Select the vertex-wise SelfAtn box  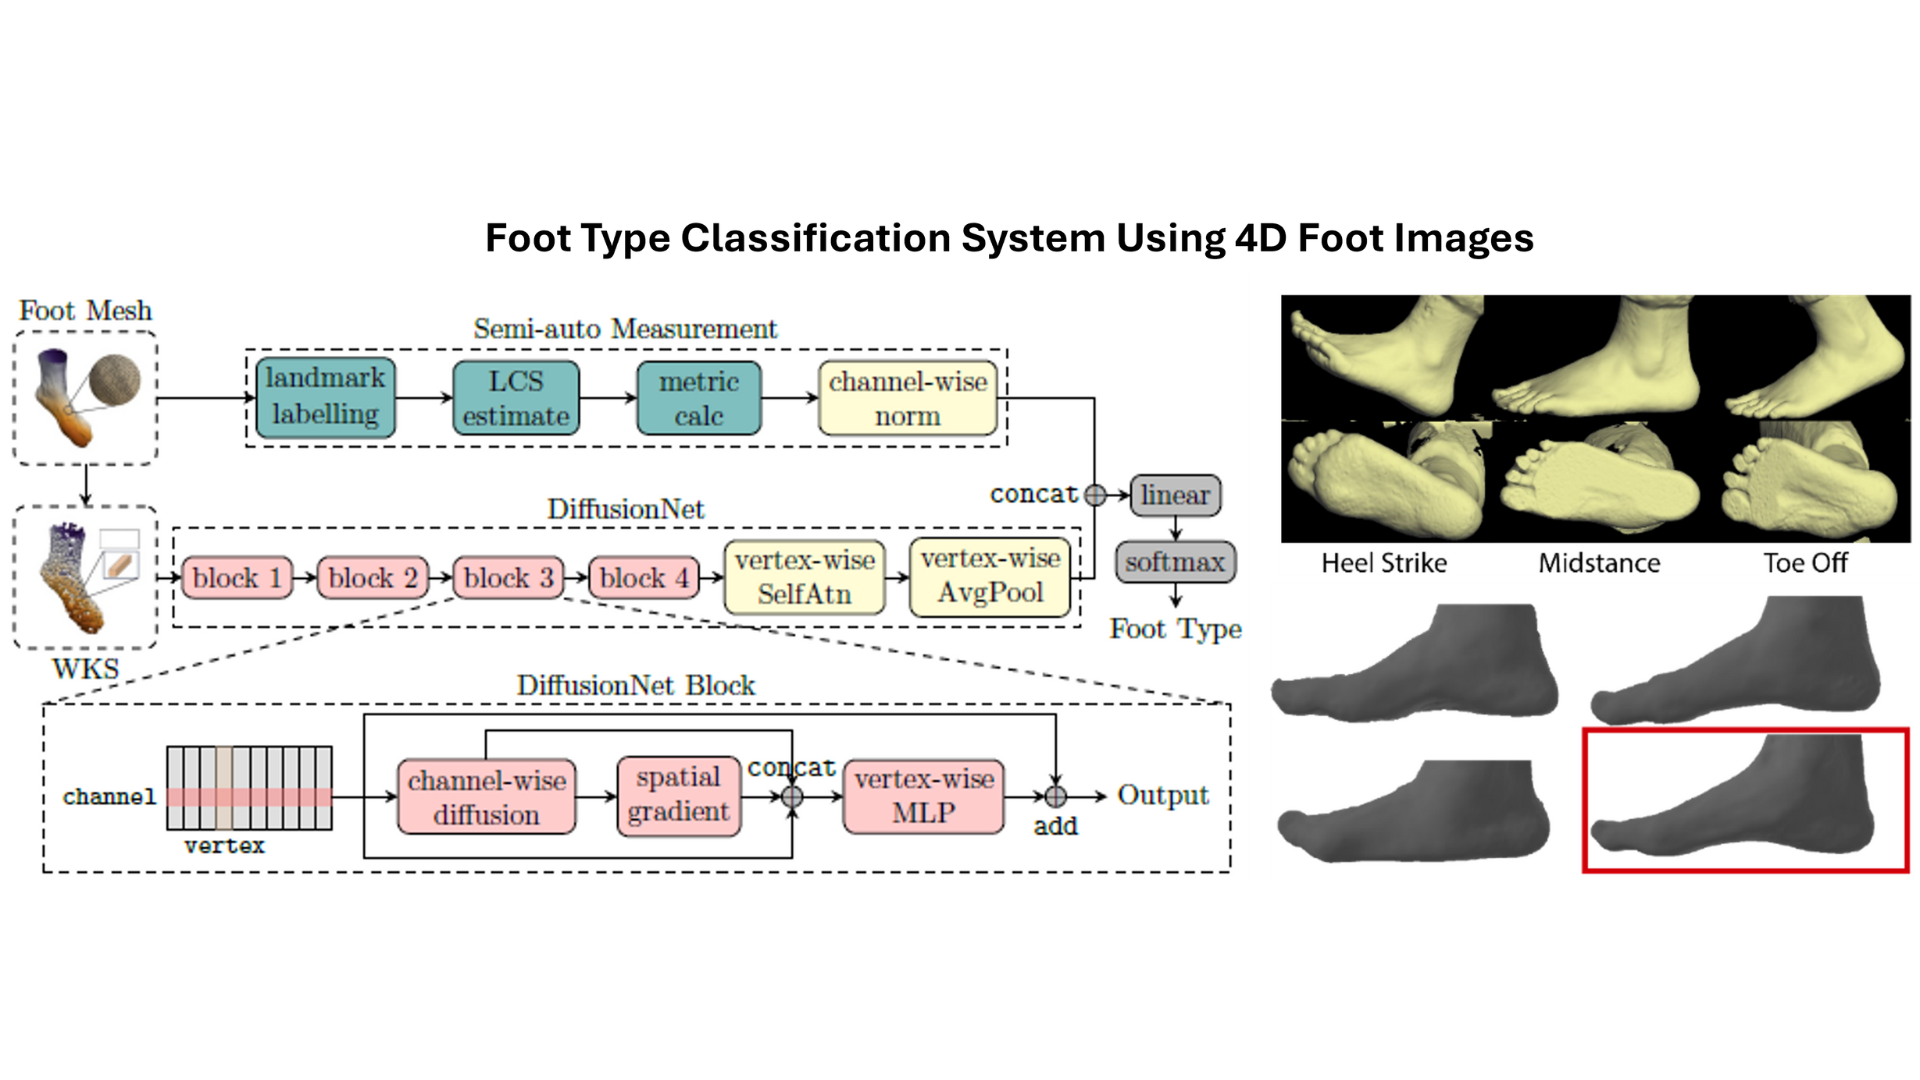pos(804,577)
